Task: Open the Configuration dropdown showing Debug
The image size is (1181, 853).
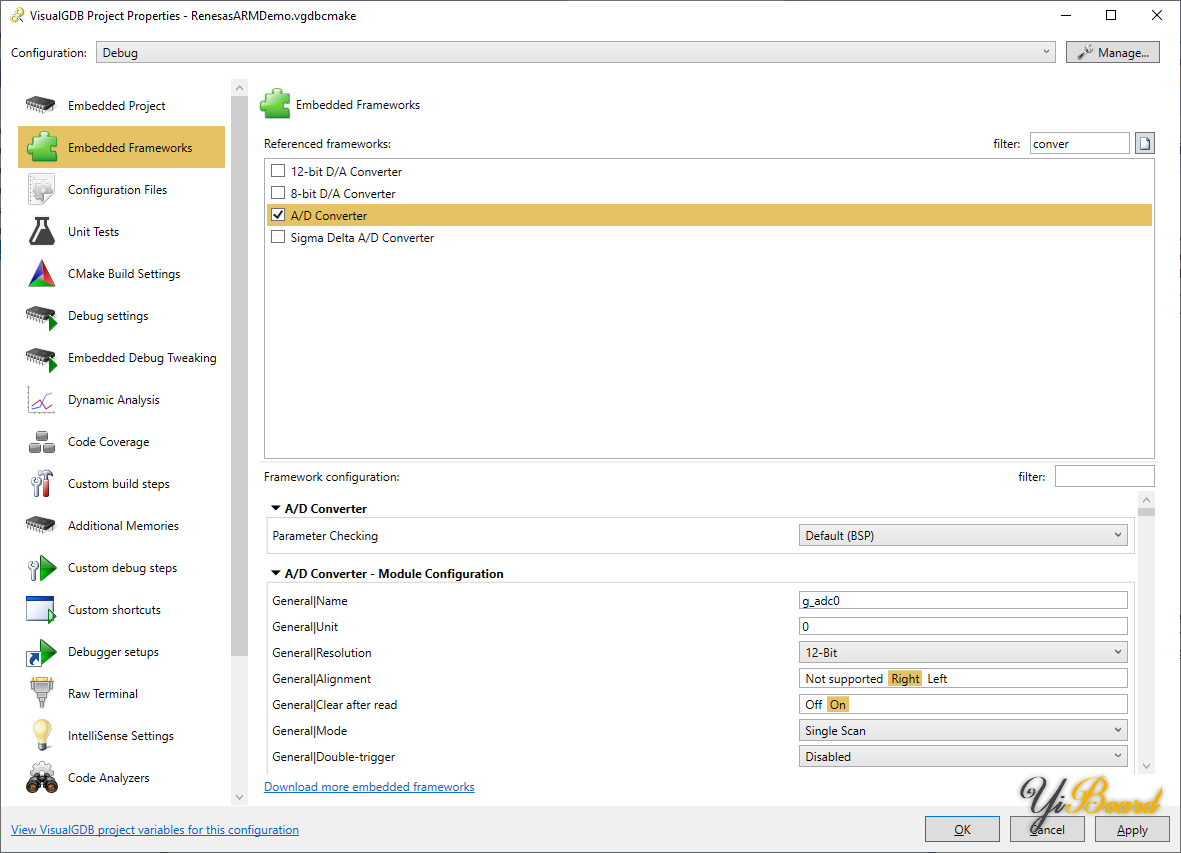Action: point(576,52)
